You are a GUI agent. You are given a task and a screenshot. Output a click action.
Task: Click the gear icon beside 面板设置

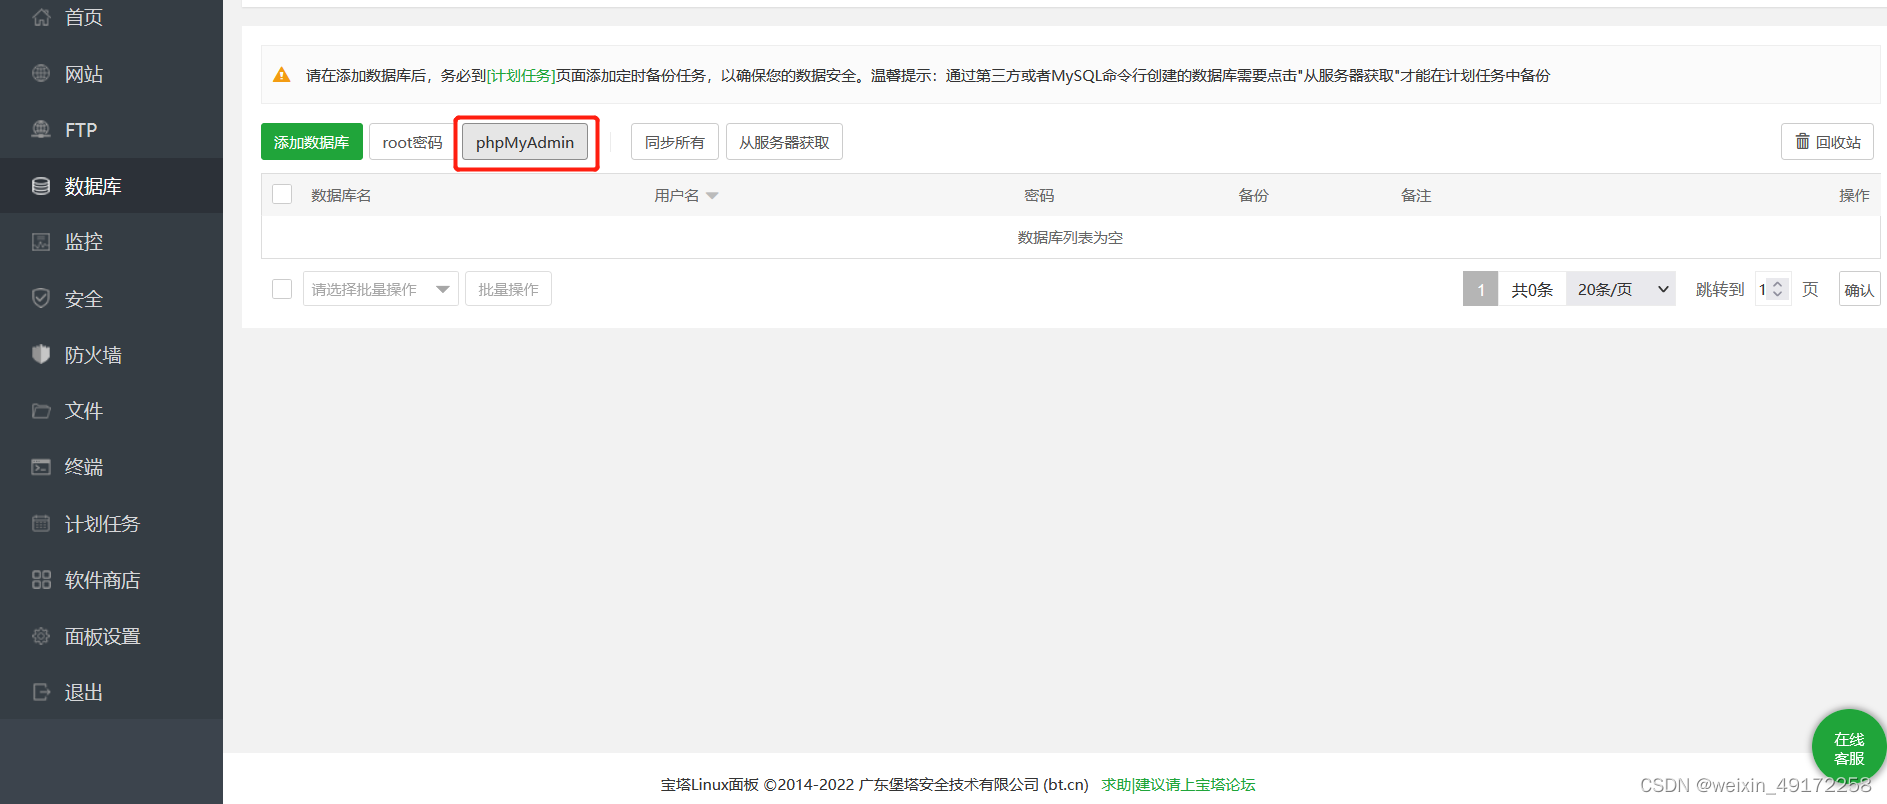[x=41, y=636]
